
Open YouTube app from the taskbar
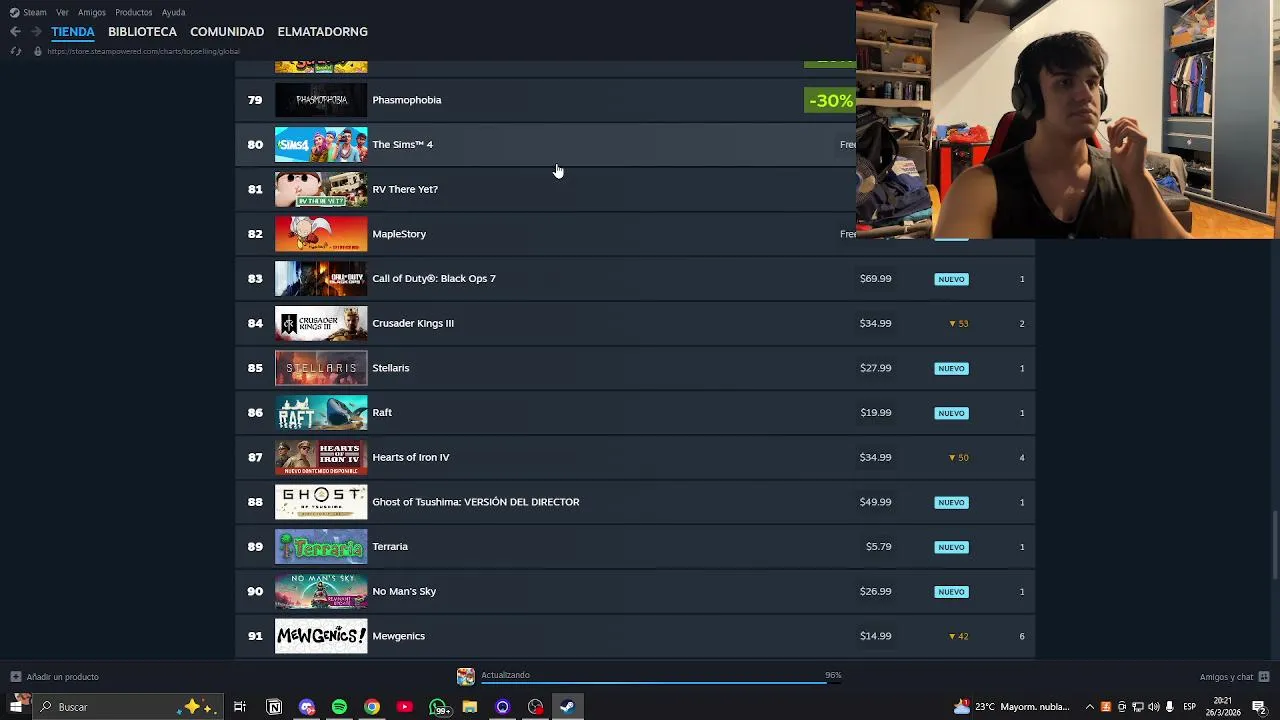click(x=404, y=707)
